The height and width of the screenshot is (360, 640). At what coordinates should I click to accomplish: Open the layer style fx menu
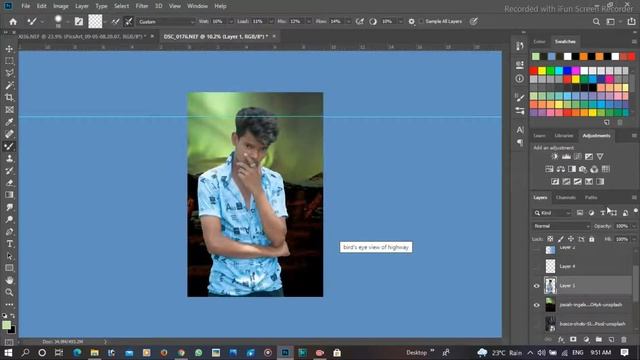pyautogui.click(x=561, y=339)
